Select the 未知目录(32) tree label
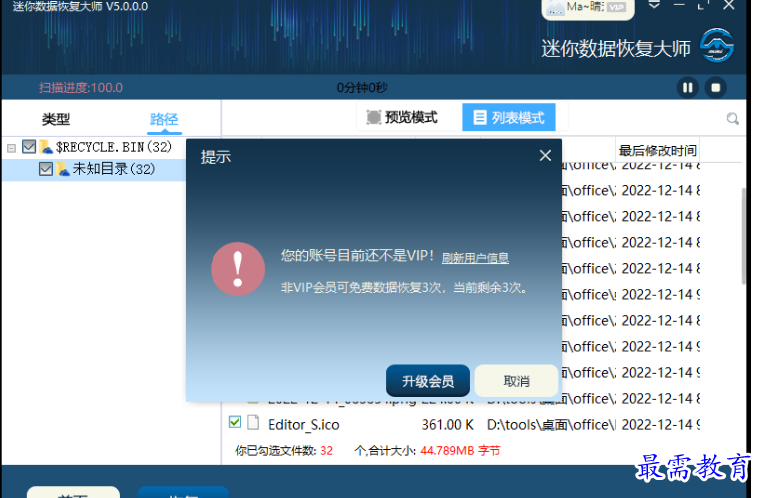 (114, 169)
